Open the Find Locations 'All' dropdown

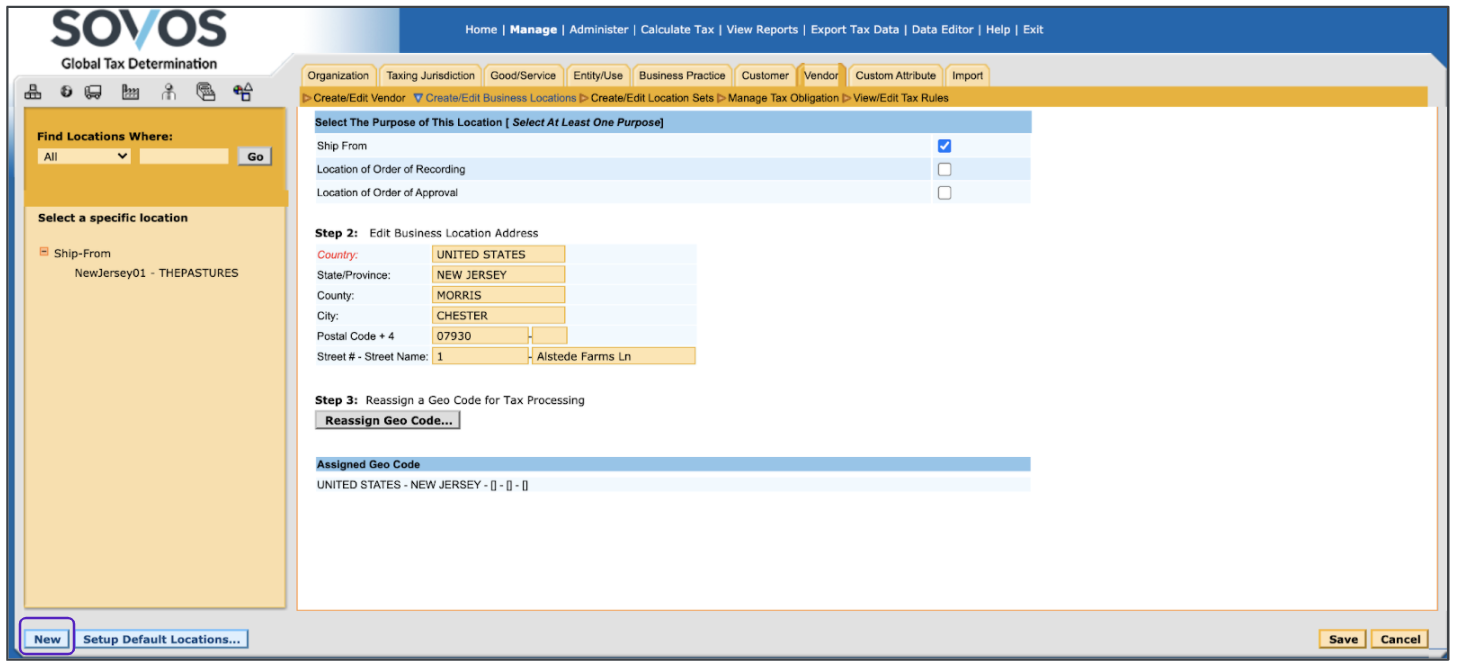(84, 157)
